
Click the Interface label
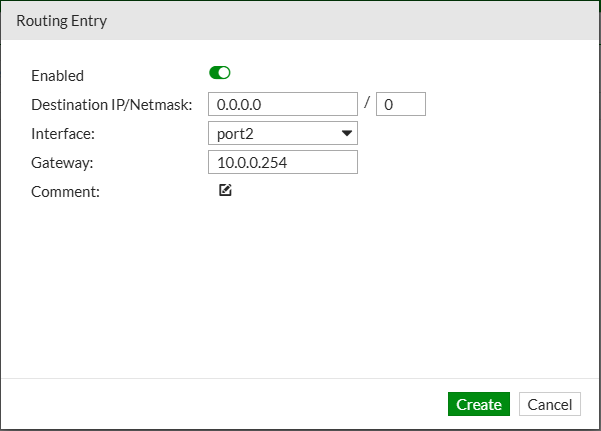tap(63, 134)
